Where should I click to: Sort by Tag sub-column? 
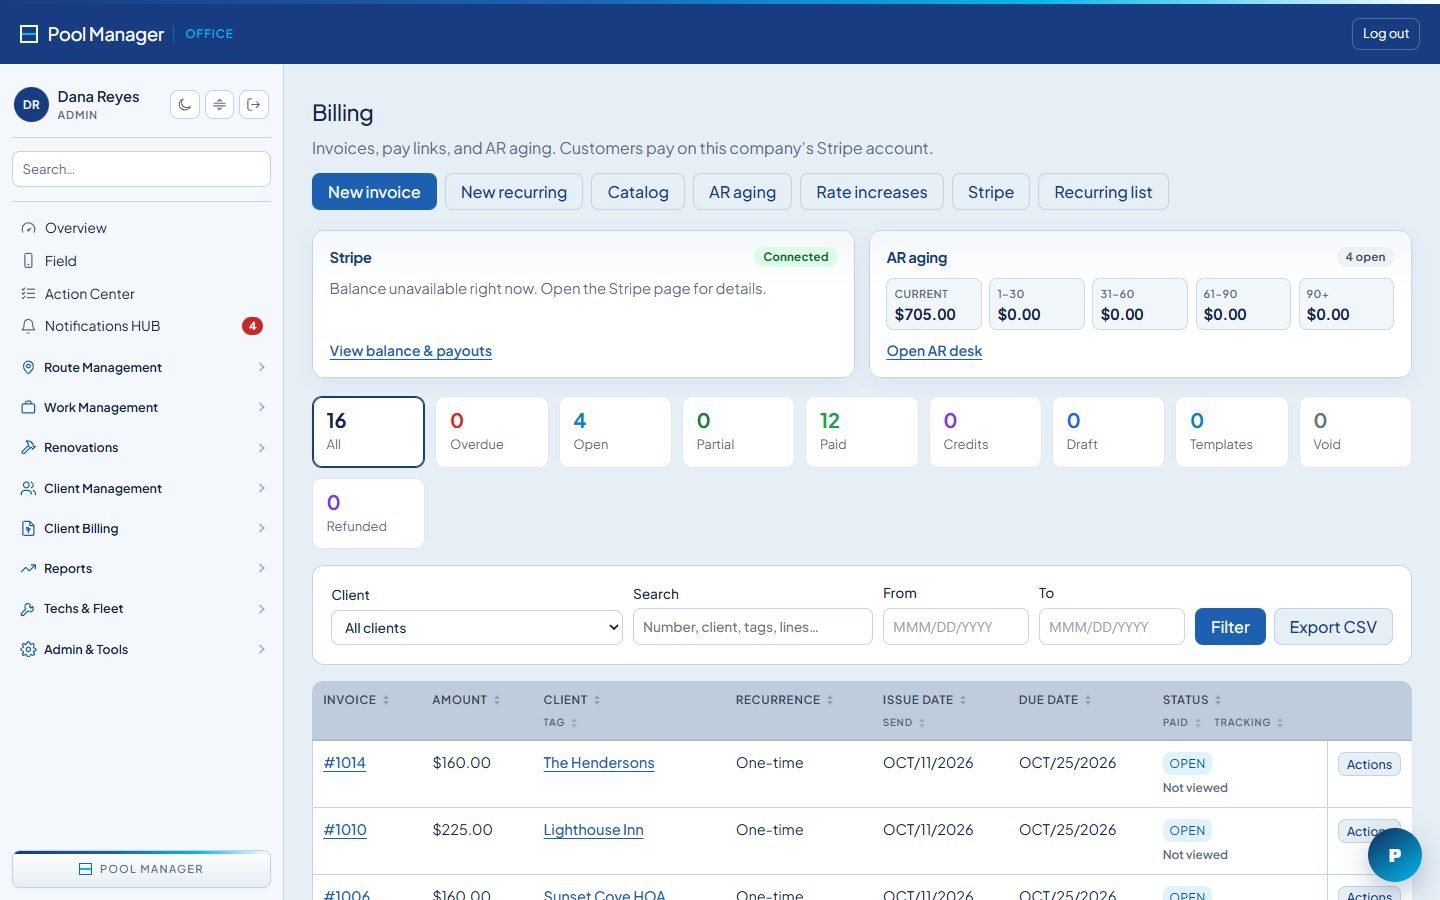coord(560,722)
